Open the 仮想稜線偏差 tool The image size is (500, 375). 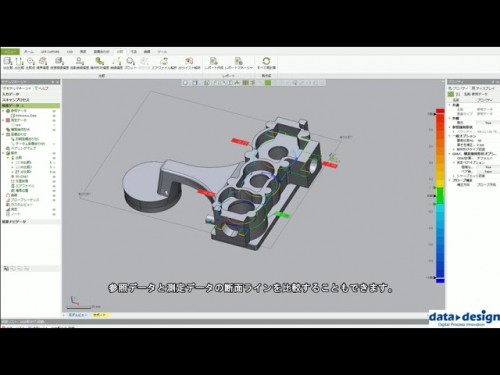click(59, 63)
